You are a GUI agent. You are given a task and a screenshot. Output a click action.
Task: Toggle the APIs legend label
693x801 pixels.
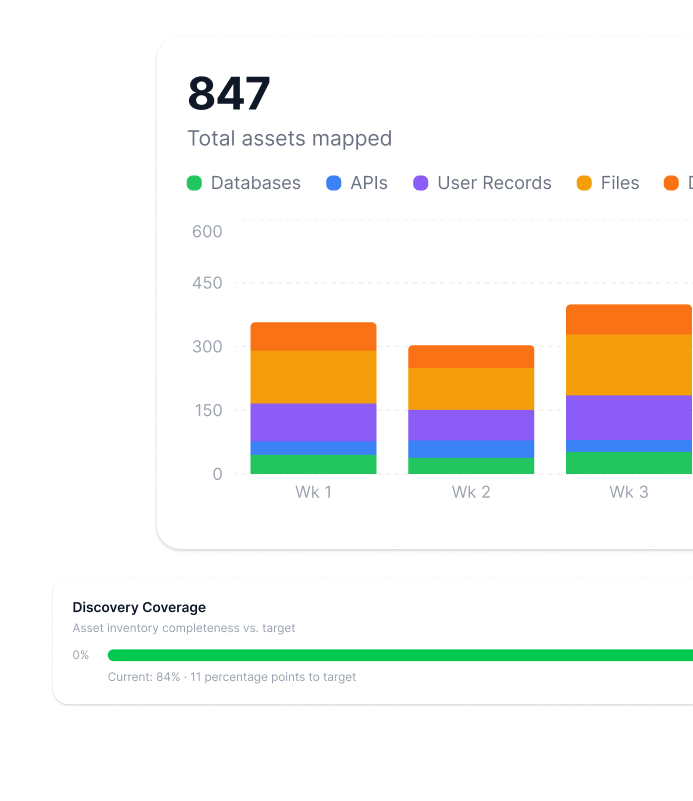(369, 183)
